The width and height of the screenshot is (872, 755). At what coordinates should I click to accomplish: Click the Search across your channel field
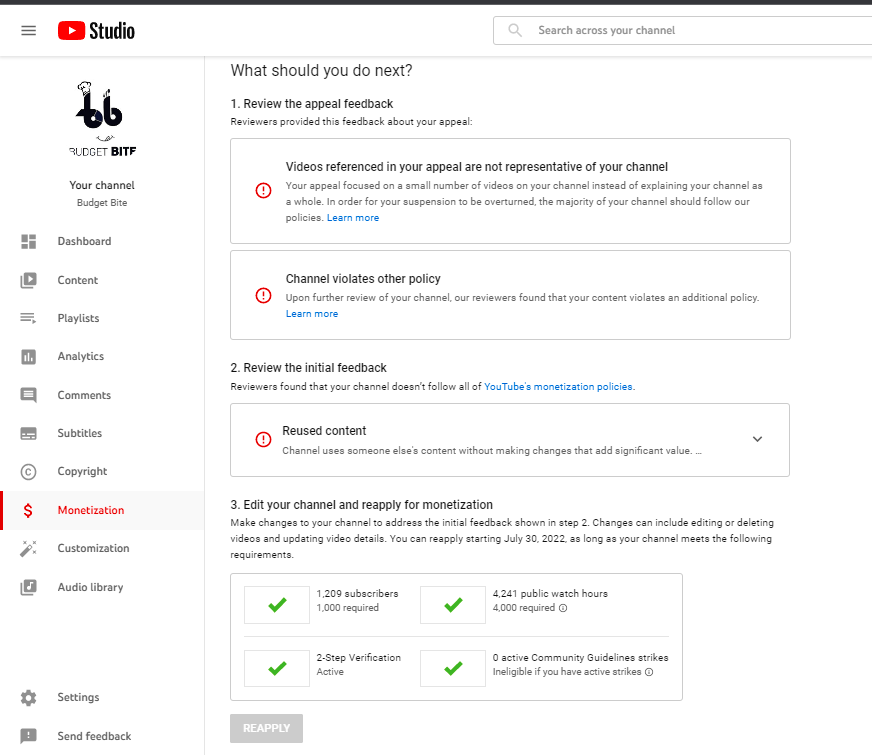(682, 31)
